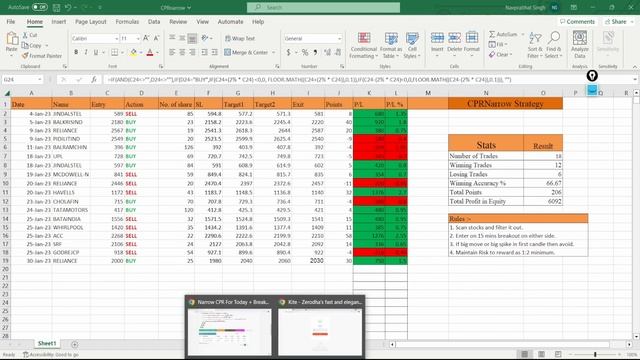Switch to the Formulas tab
The height and width of the screenshot is (360, 640).
(x=127, y=22)
